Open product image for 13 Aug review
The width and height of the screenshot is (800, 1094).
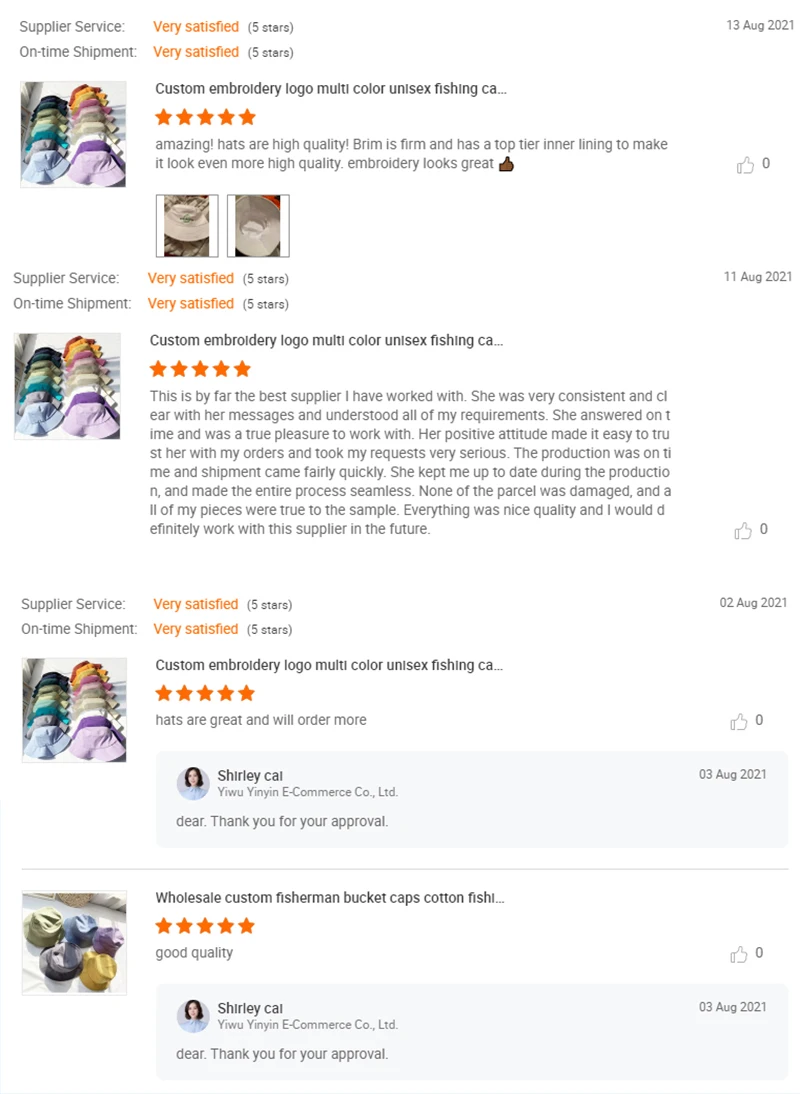pyautogui.click(x=73, y=134)
